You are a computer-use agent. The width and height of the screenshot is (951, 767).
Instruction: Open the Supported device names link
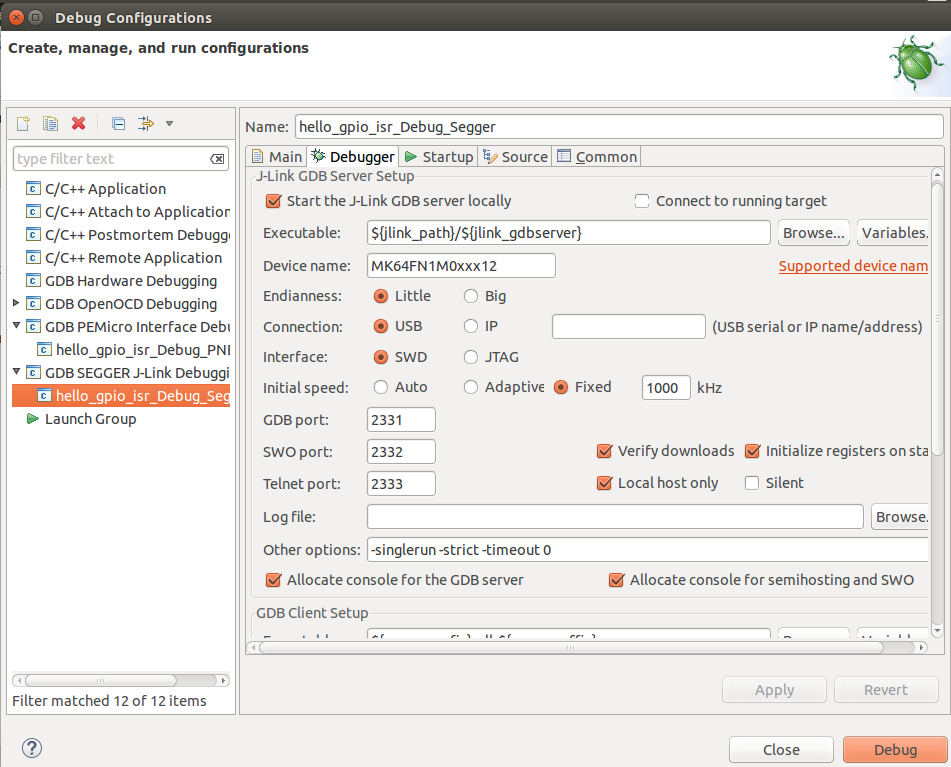pos(853,266)
